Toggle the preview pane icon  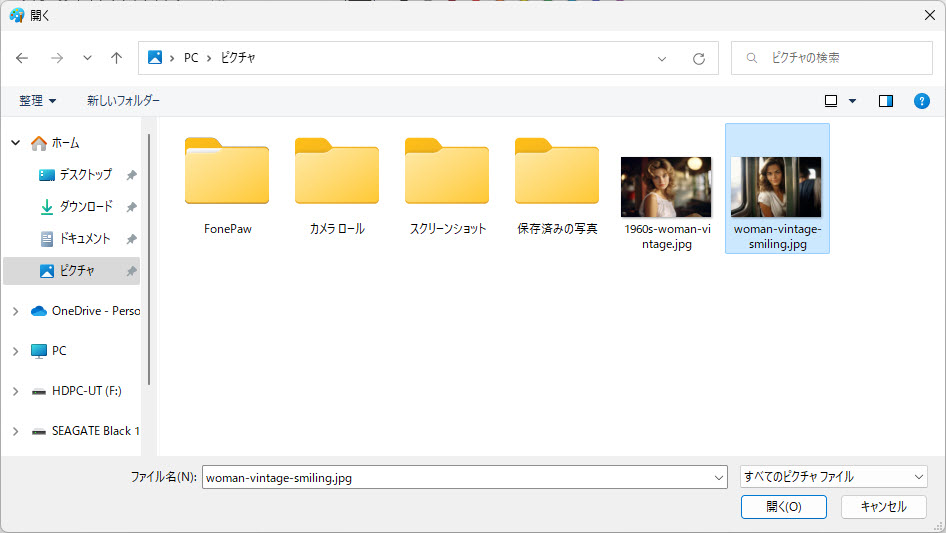[885, 101]
